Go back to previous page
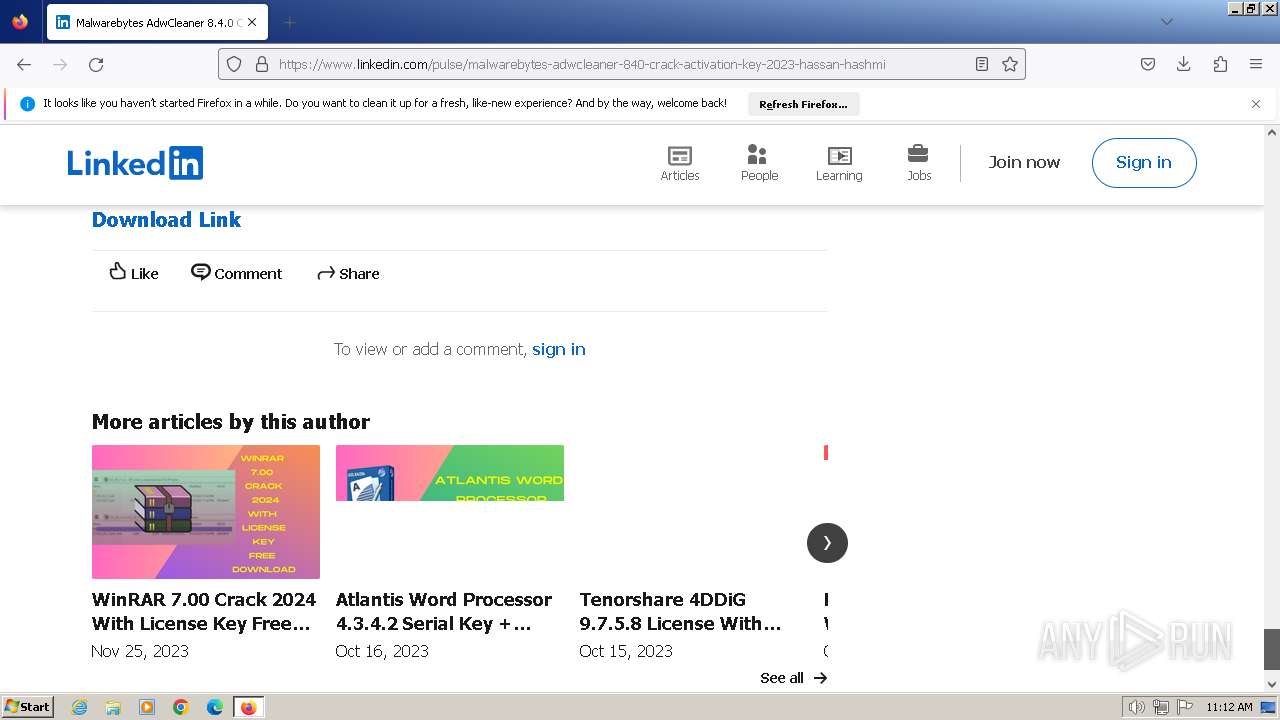This screenshot has height=720, width=1280. [24, 64]
